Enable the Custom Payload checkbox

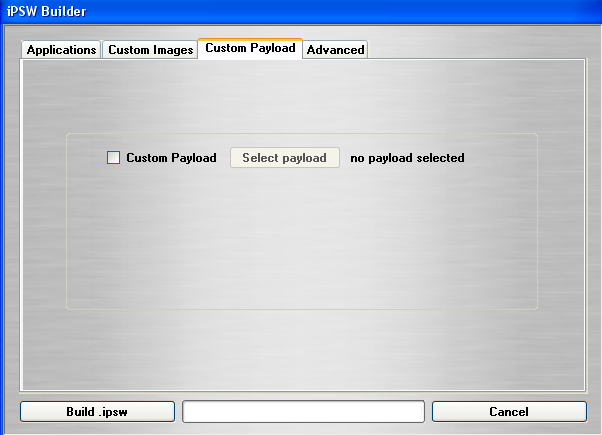pyautogui.click(x=113, y=157)
